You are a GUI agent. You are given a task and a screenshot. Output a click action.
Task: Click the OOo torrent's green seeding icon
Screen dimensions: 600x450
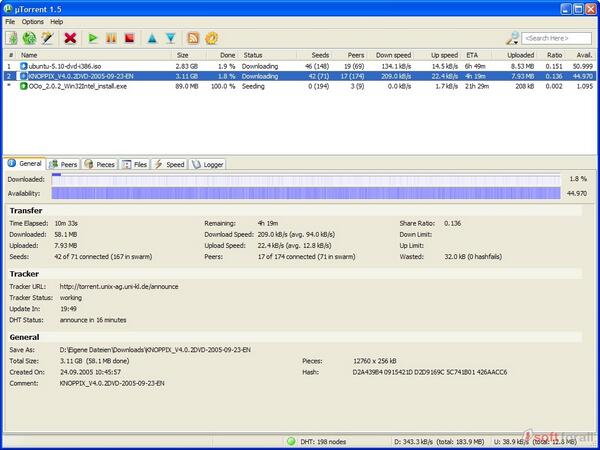24,86
